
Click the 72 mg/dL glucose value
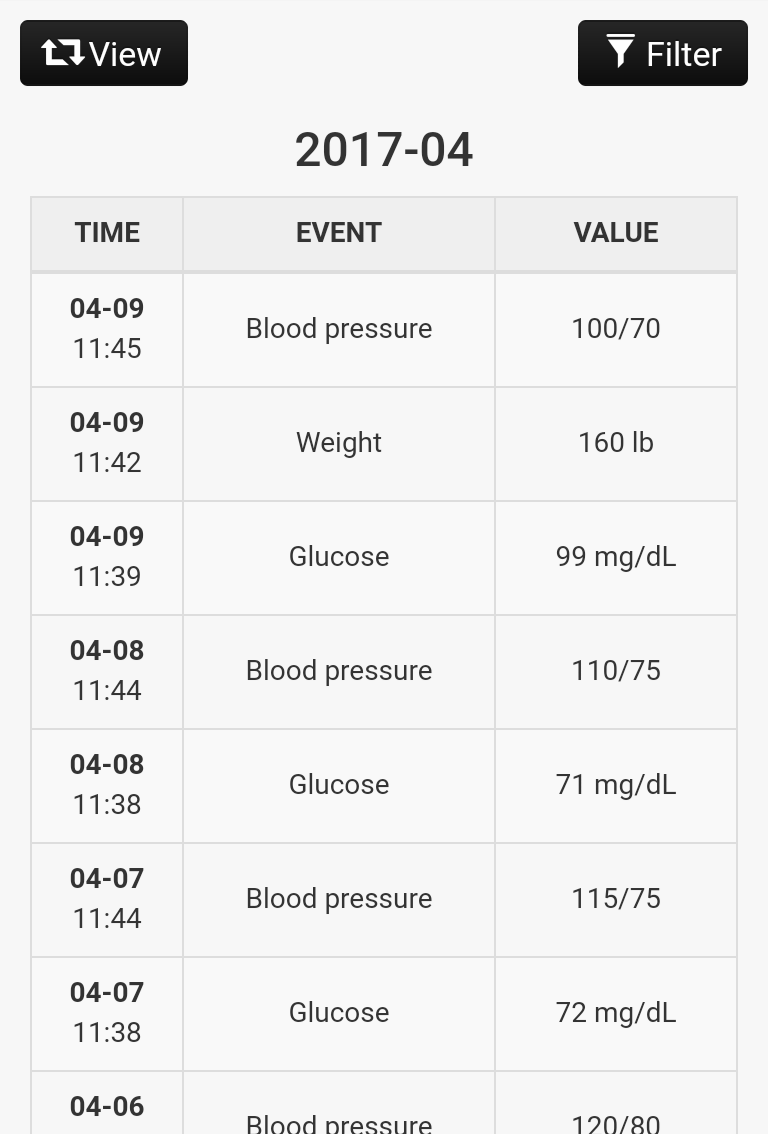tap(616, 1013)
